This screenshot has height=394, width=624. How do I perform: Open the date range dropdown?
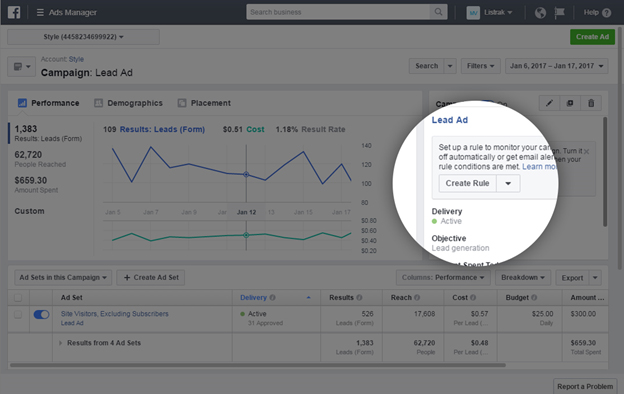[x=556, y=66]
